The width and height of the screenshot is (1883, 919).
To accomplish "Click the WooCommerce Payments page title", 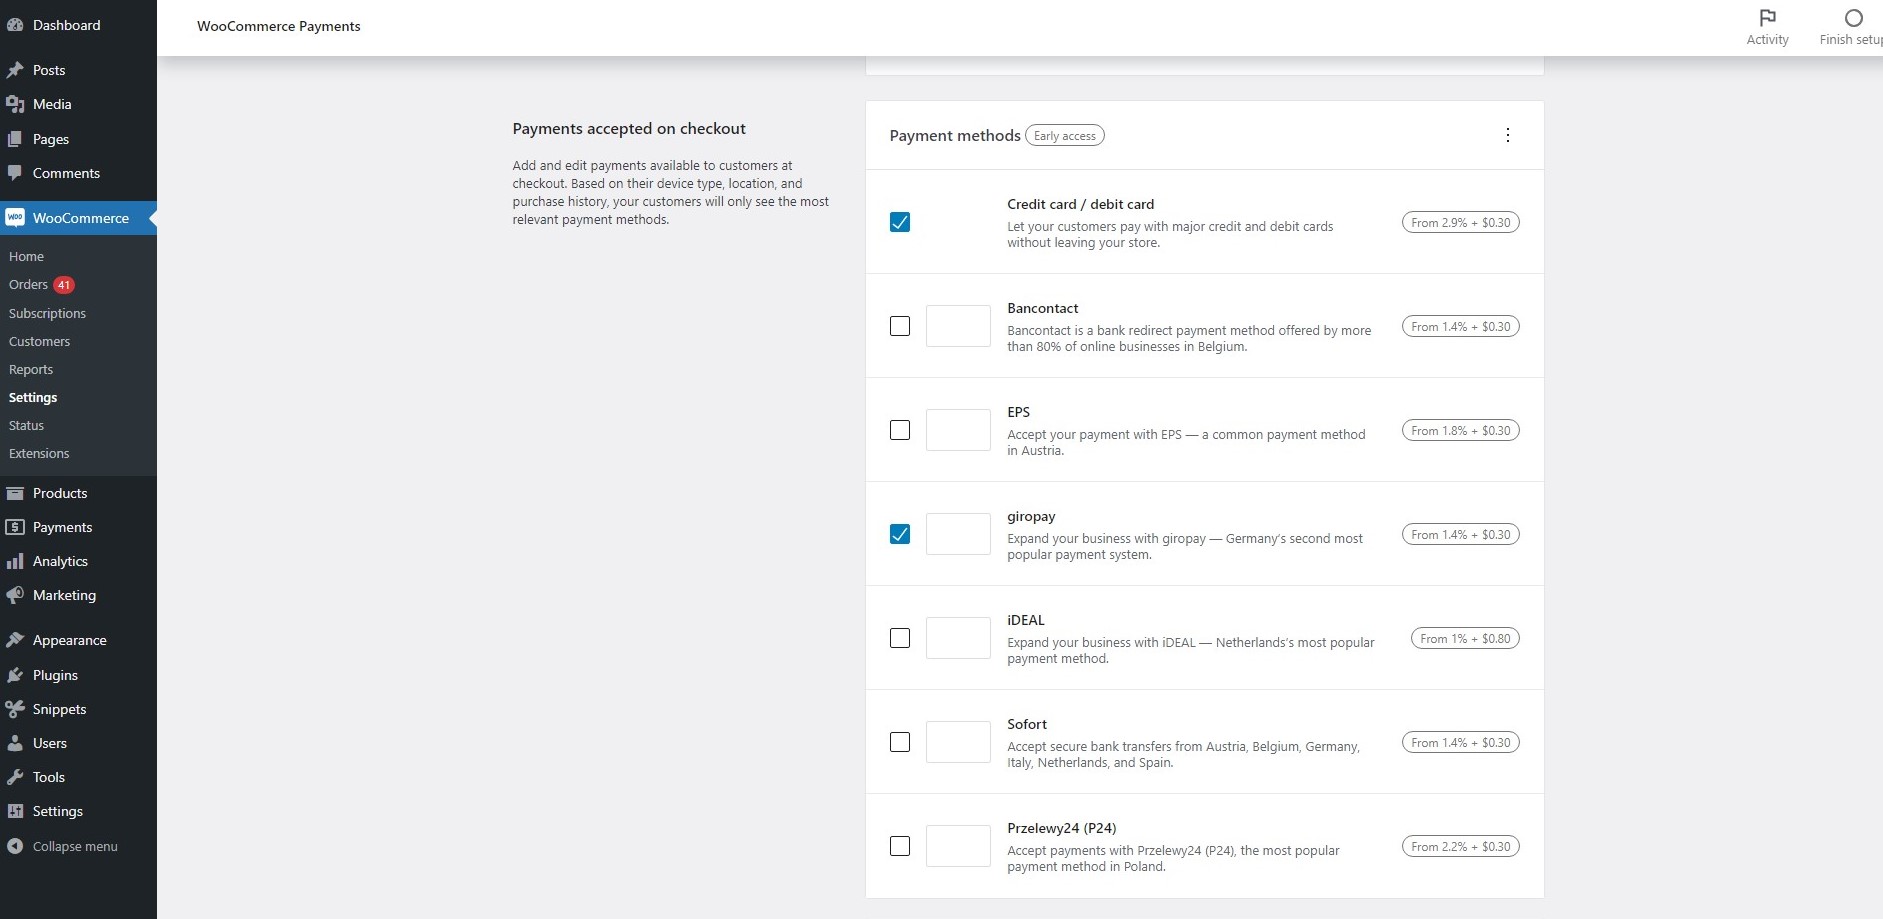I will click(279, 26).
